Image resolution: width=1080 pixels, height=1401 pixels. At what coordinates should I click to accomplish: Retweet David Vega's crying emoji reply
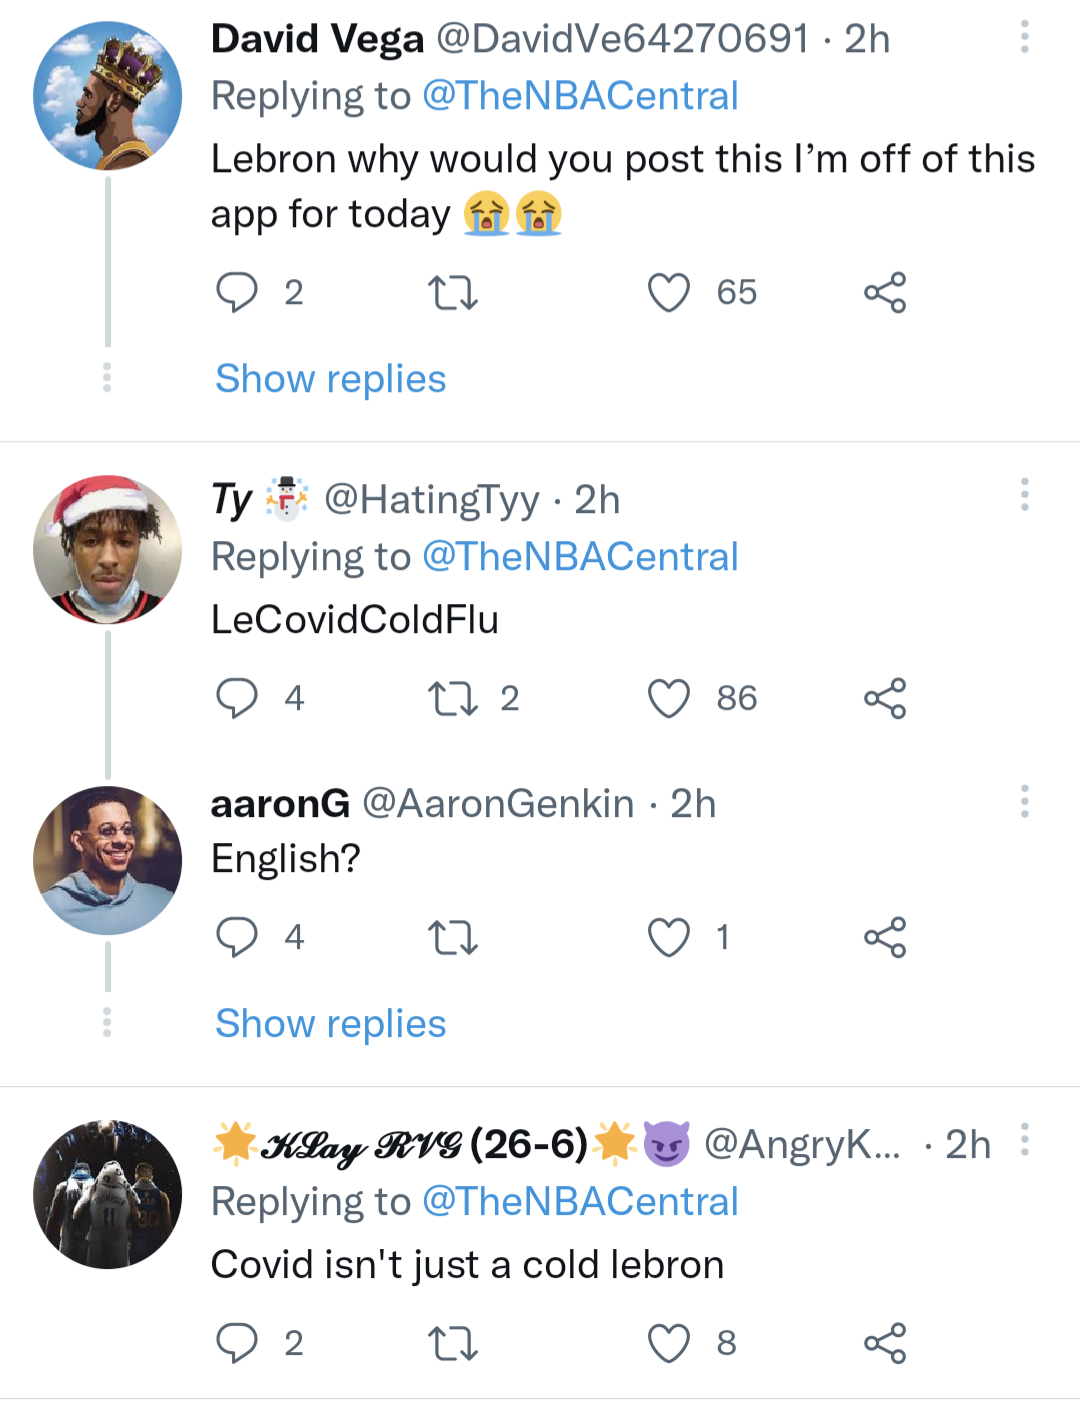(452, 293)
